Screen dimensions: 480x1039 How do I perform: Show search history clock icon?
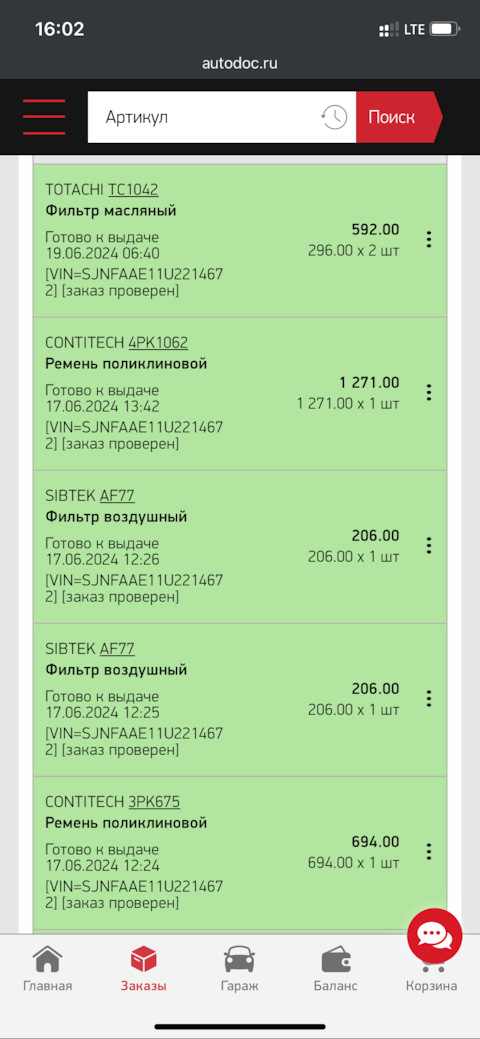click(334, 117)
